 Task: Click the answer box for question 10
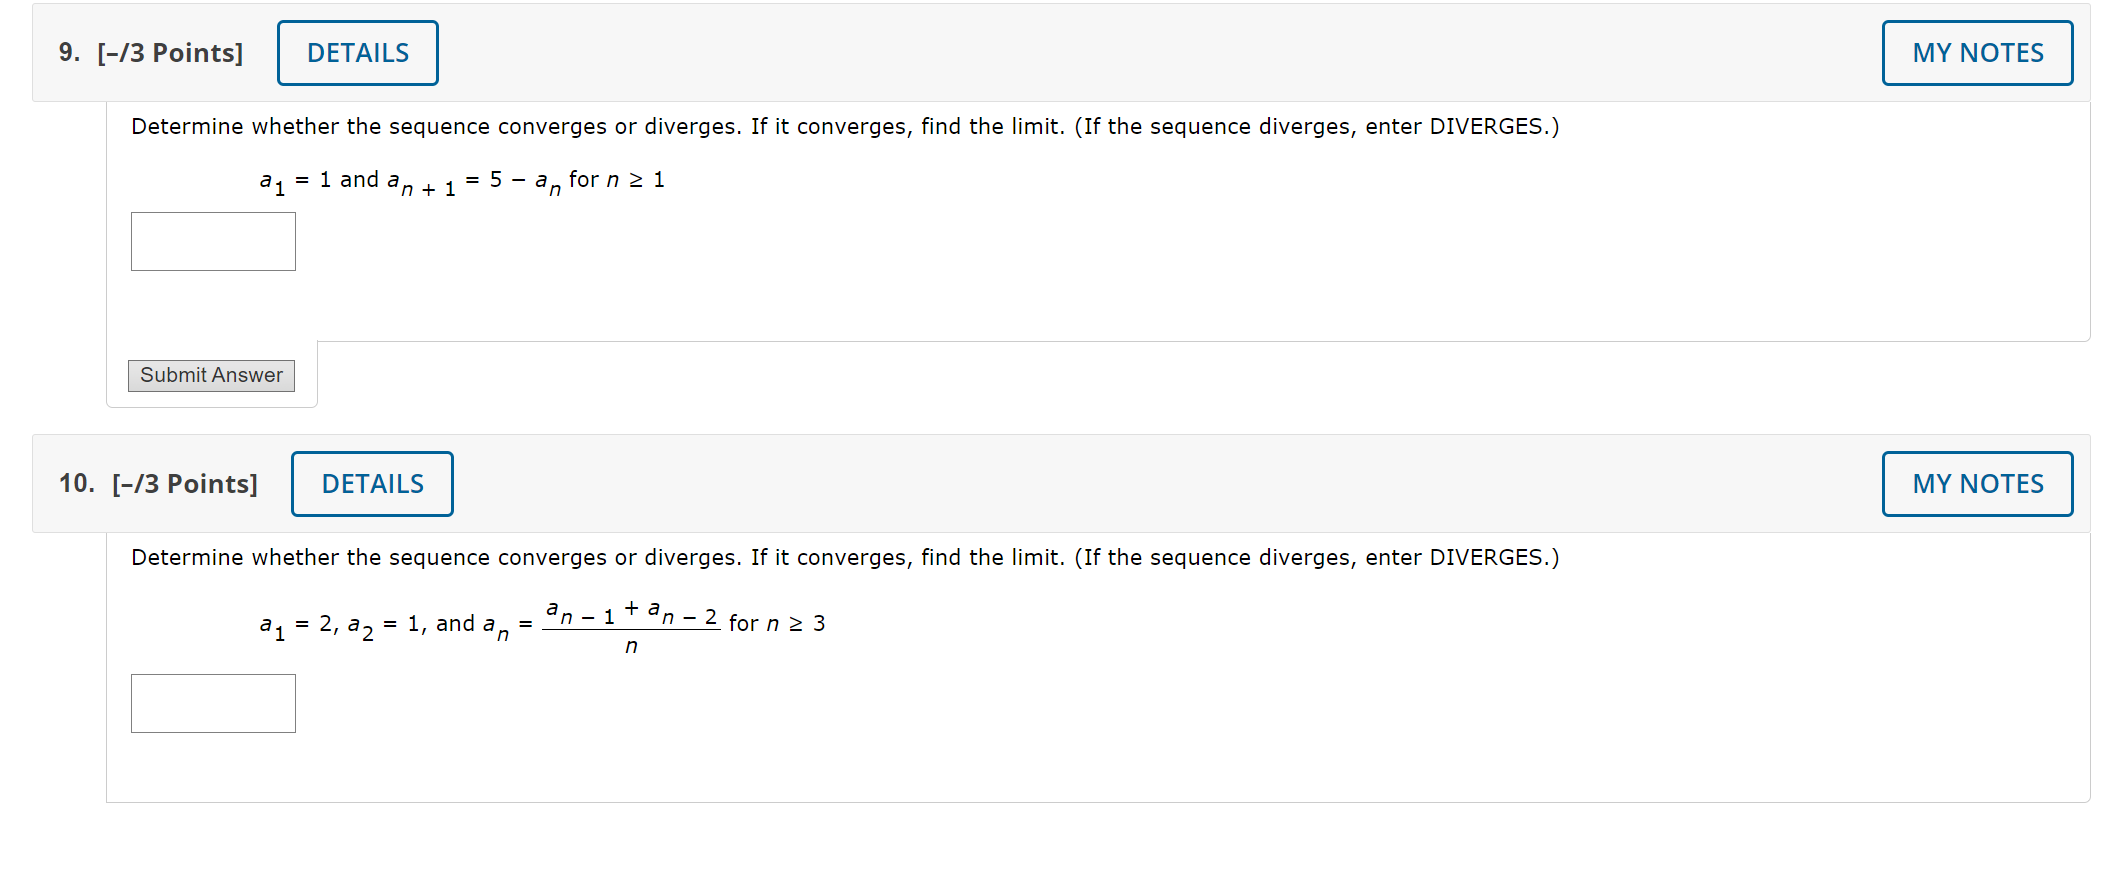click(x=212, y=703)
